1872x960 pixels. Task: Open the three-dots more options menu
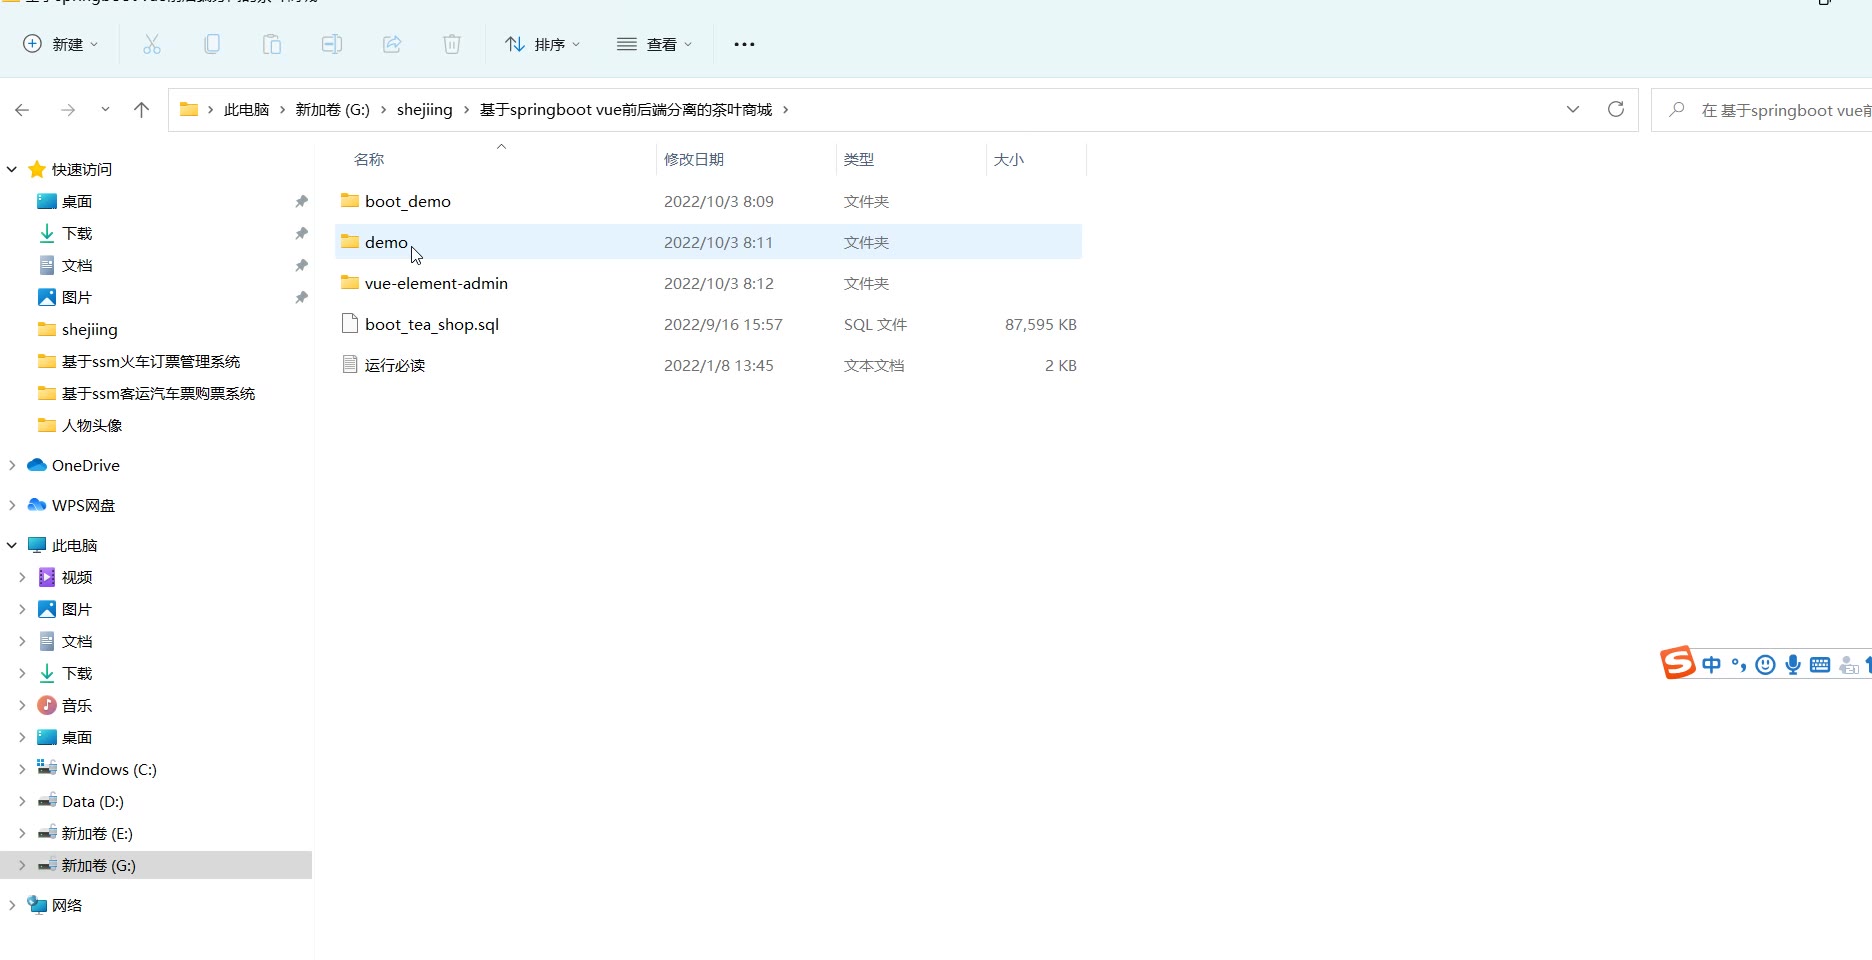(x=744, y=44)
